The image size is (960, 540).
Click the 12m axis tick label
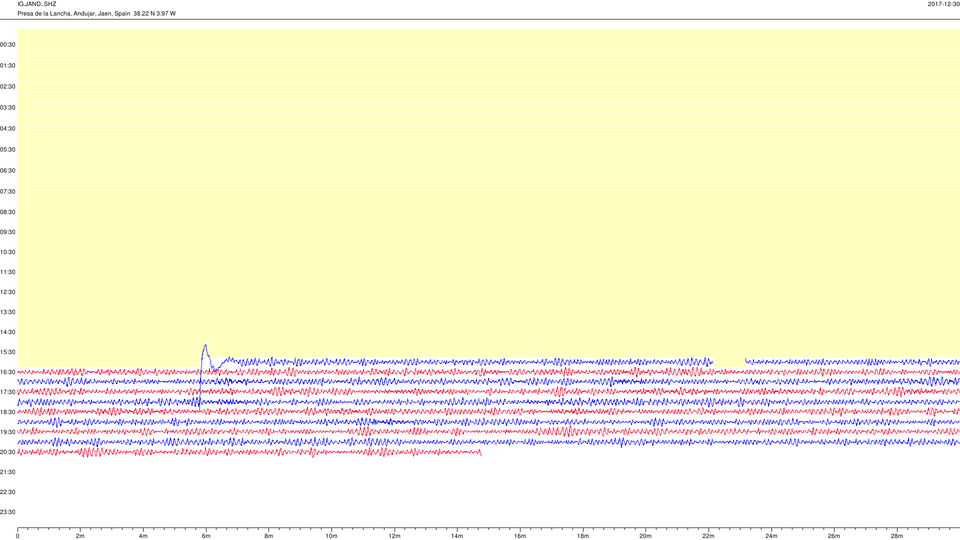point(394,536)
